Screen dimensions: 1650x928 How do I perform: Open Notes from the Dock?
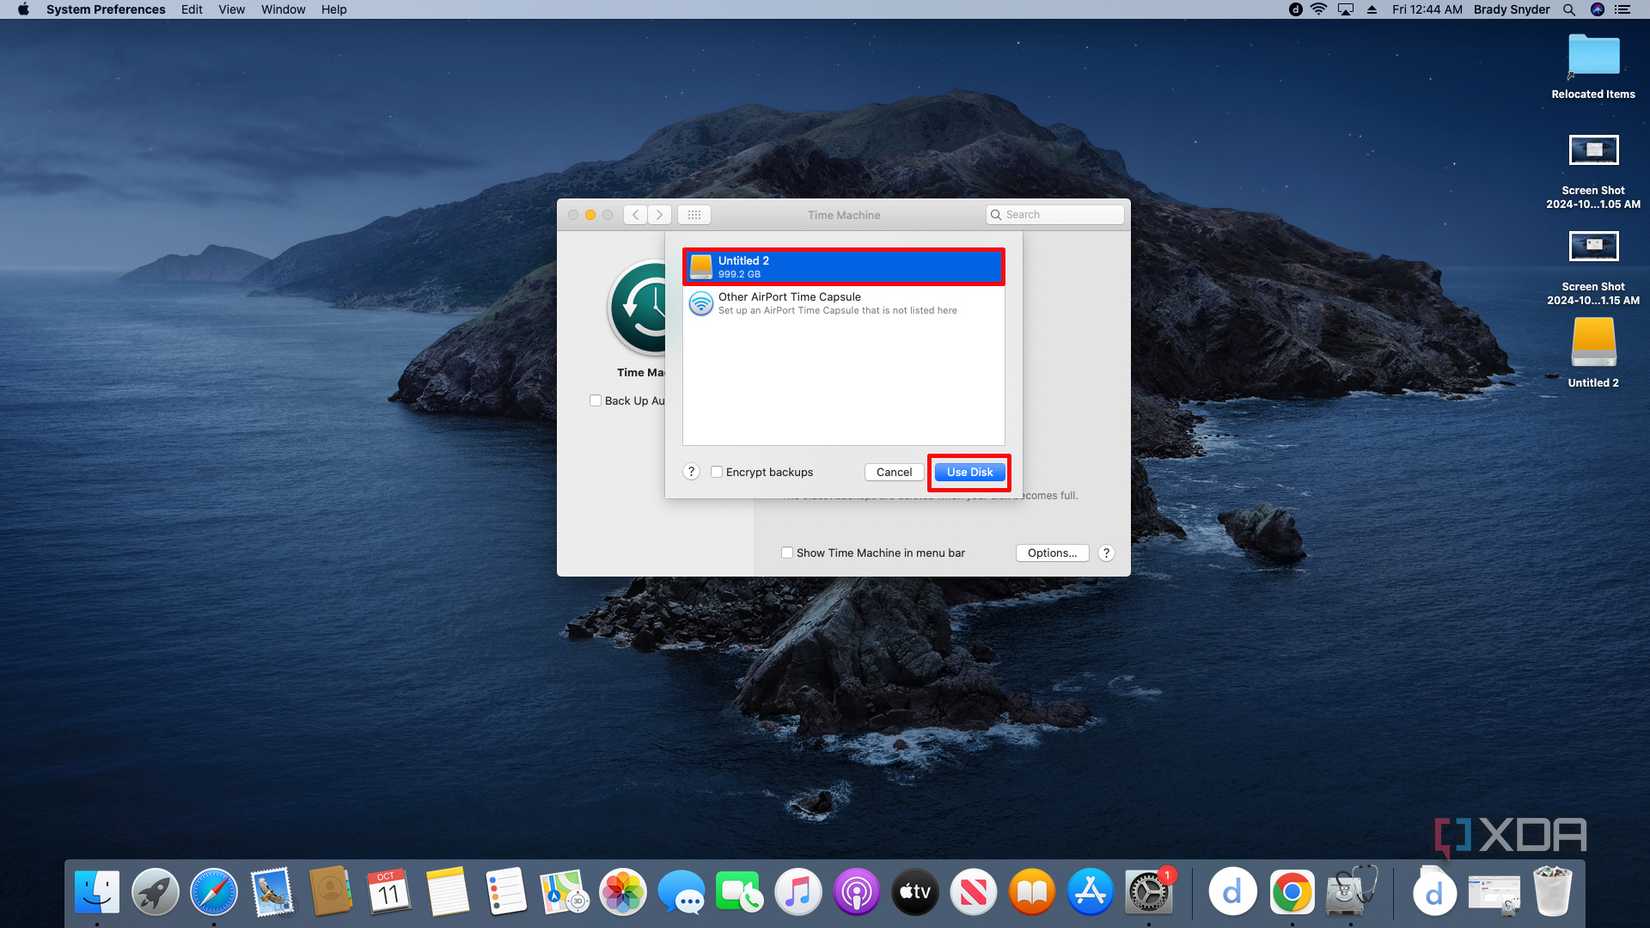[x=447, y=892]
